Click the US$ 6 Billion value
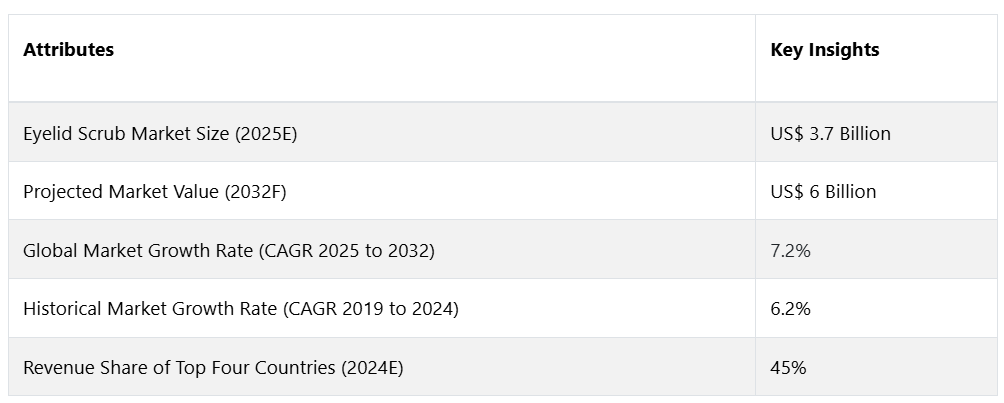 tap(823, 192)
